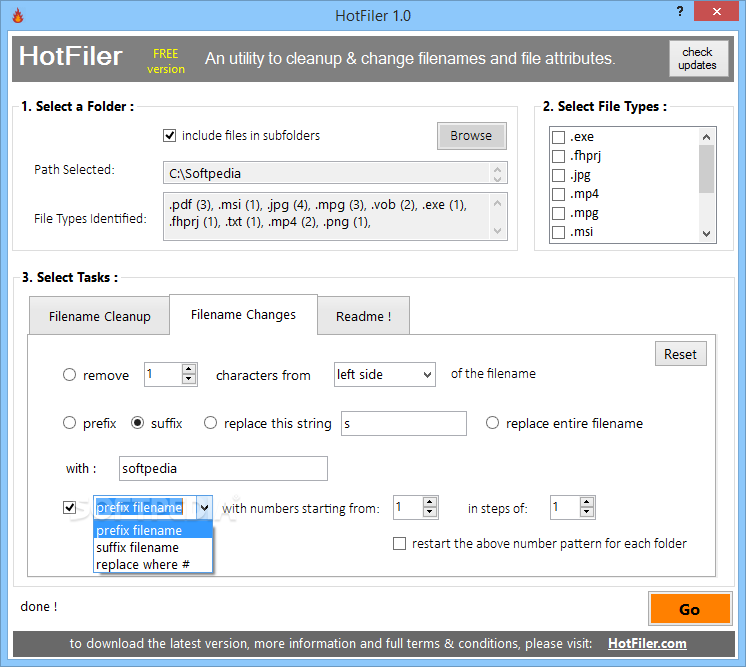Viewport: 746px width, 667px height.
Task: Enable restart number pattern for each folder
Action: (400, 543)
